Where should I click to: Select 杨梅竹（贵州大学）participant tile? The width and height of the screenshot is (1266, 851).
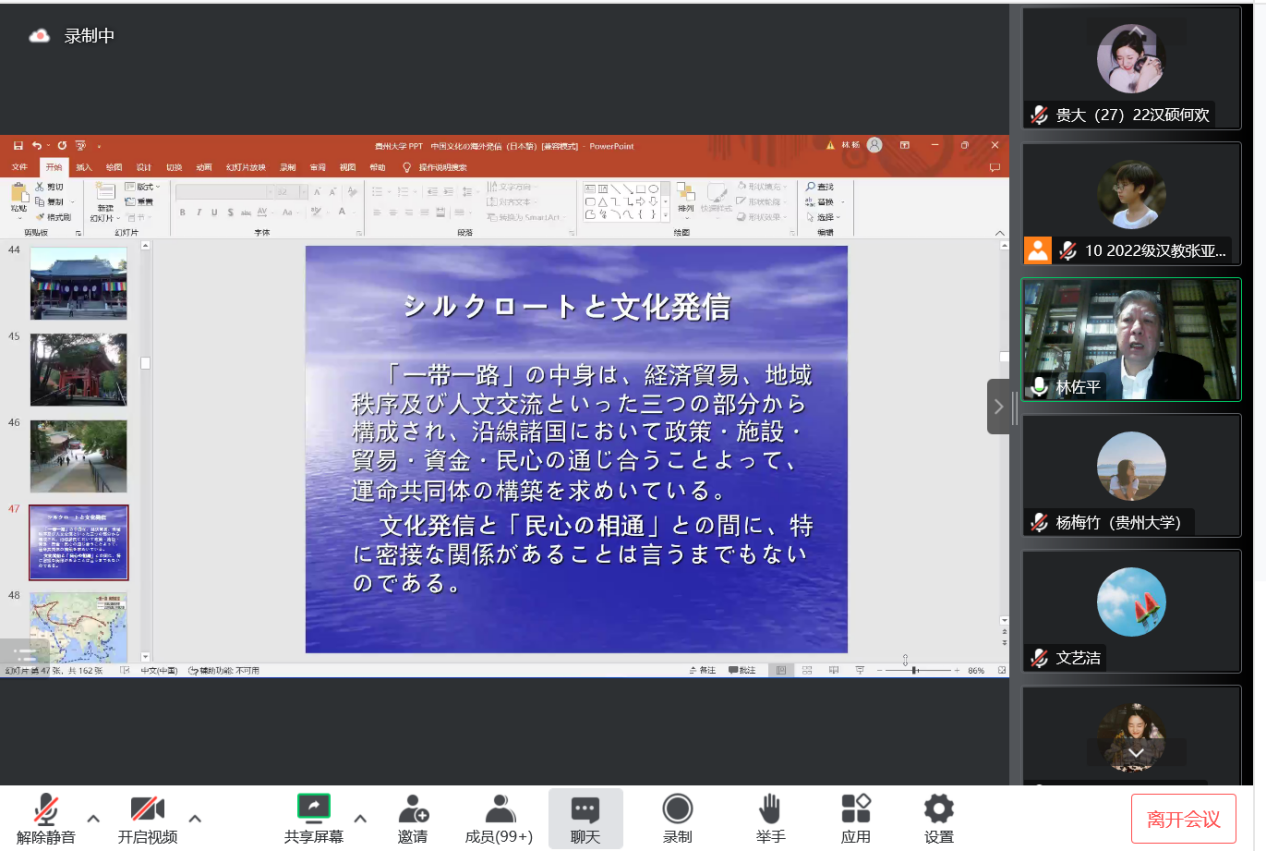(1130, 475)
